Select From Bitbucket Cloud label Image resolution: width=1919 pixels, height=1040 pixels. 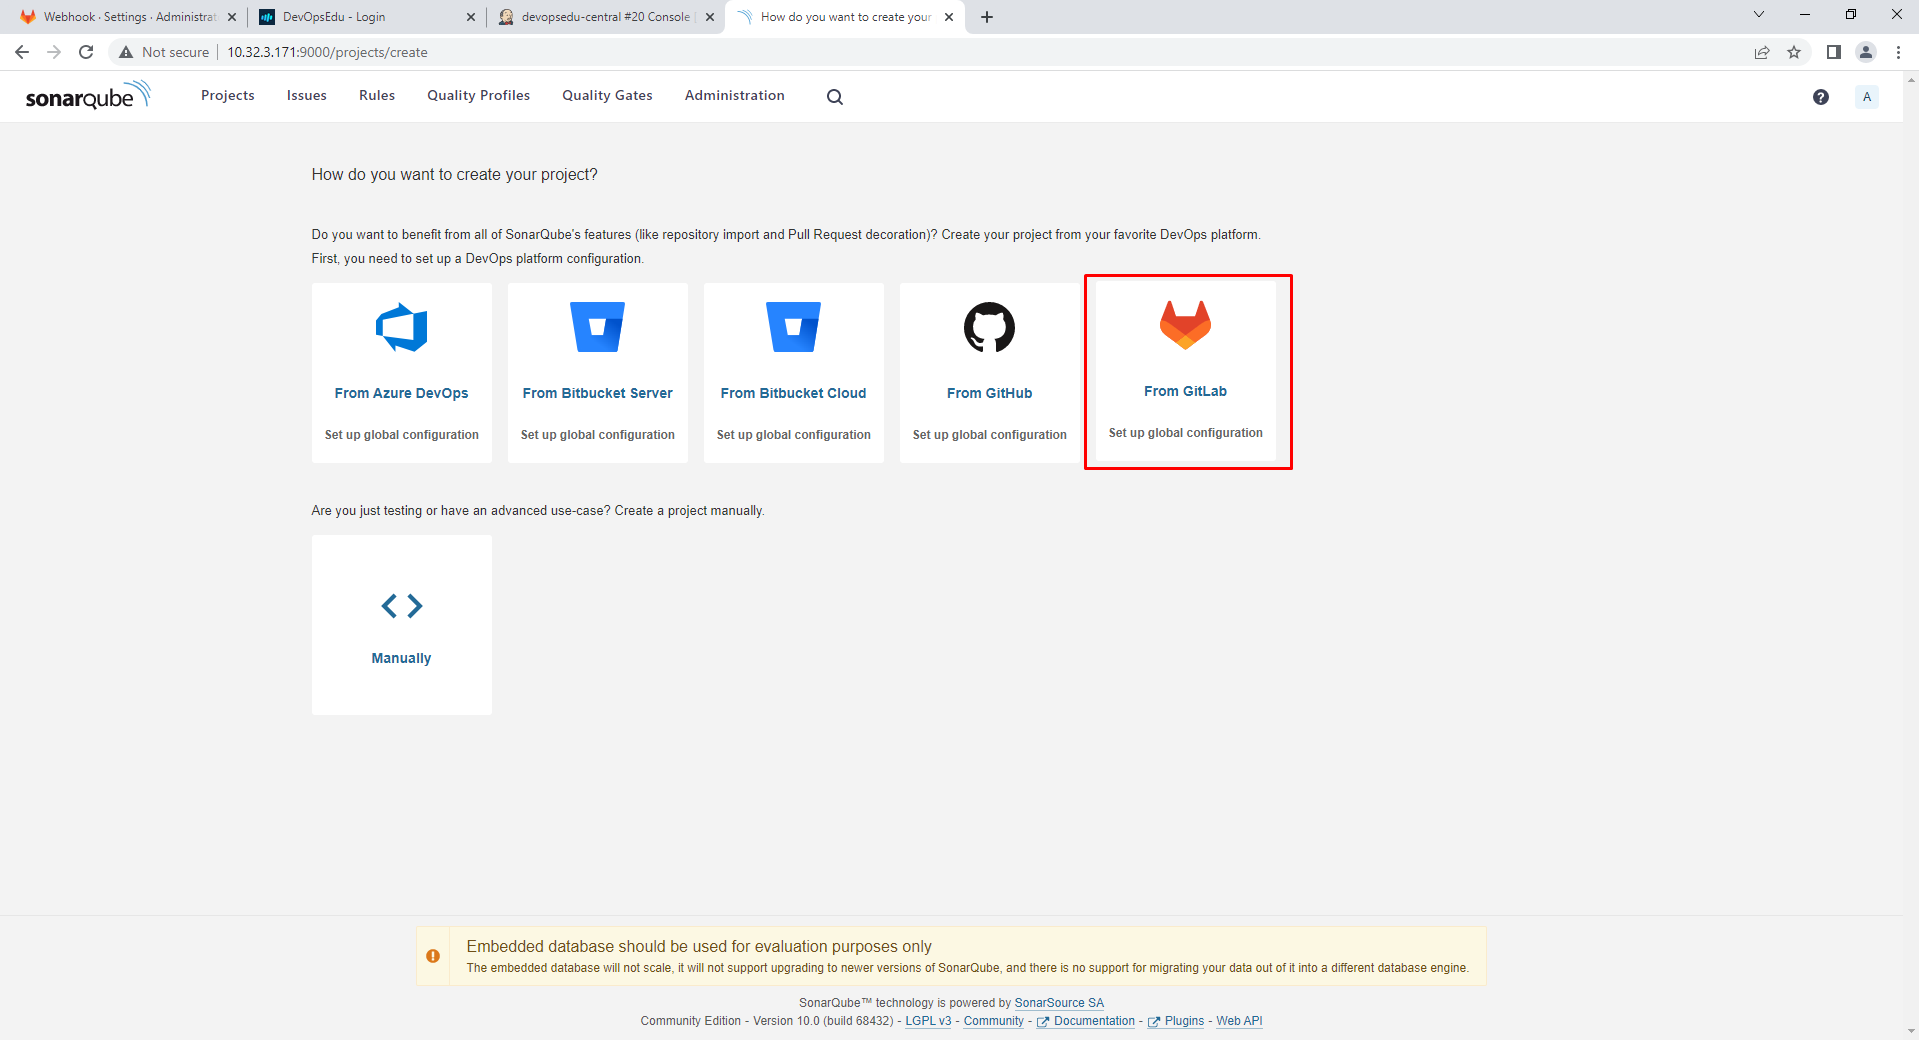point(794,393)
